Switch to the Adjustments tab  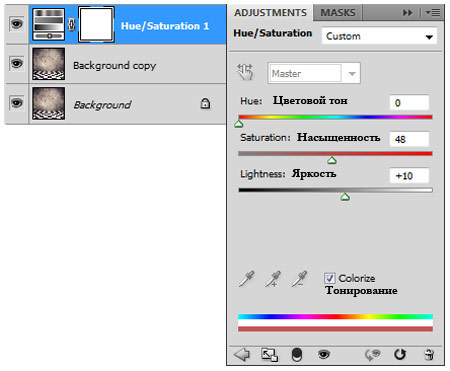point(270,13)
